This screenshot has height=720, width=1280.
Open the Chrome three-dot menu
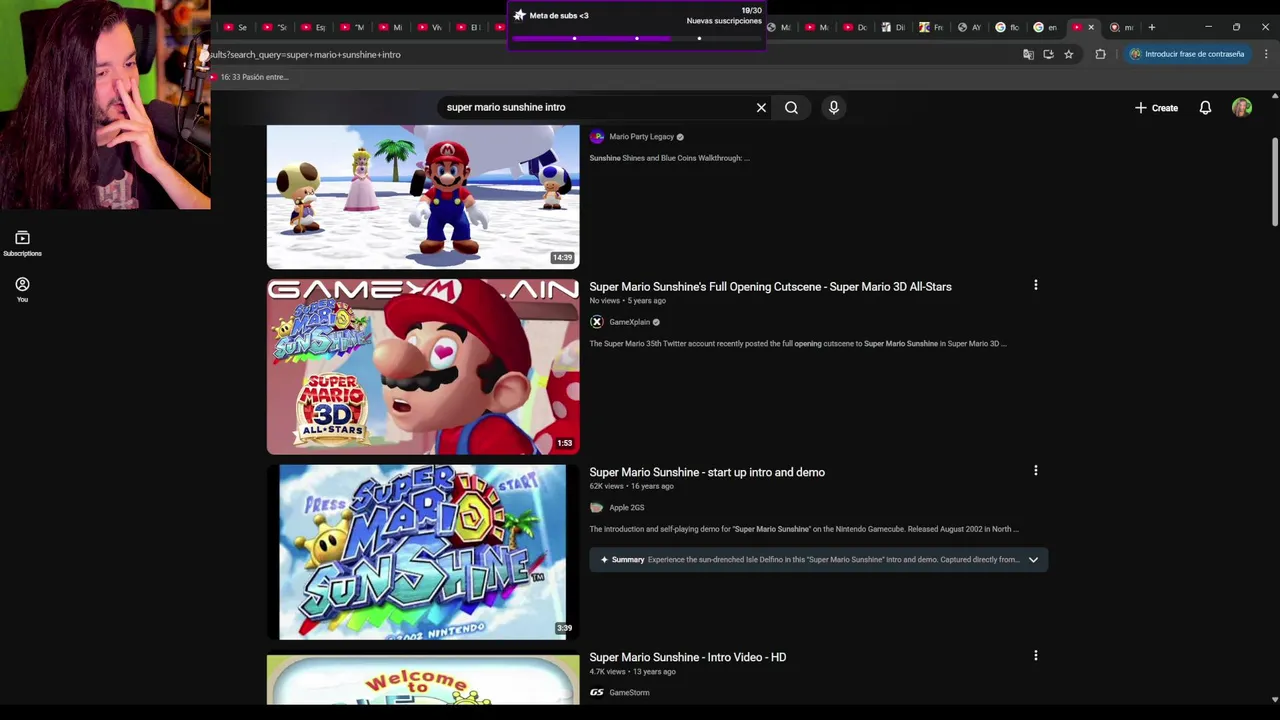(1266, 54)
